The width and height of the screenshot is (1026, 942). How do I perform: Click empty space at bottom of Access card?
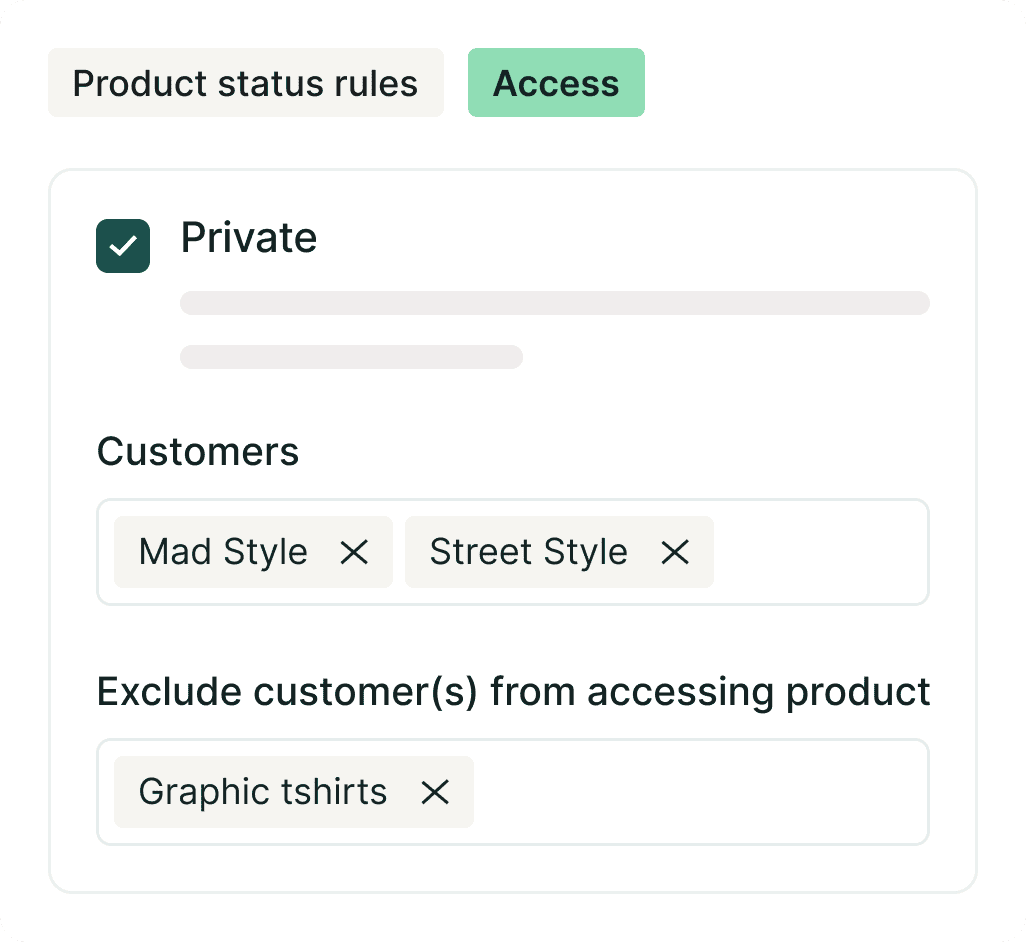tap(512, 868)
